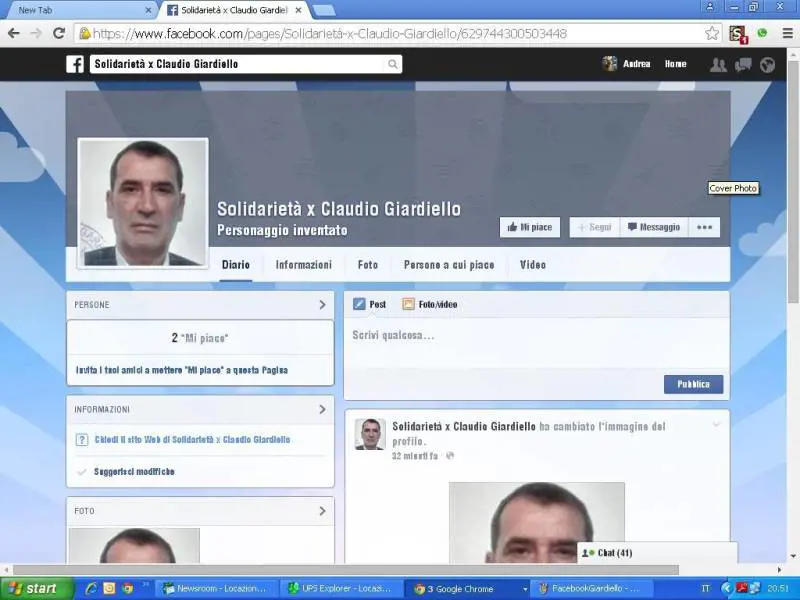Image resolution: width=800 pixels, height=600 pixels.
Task: Bookmark page with star icon
Action: tap(711, 33)
